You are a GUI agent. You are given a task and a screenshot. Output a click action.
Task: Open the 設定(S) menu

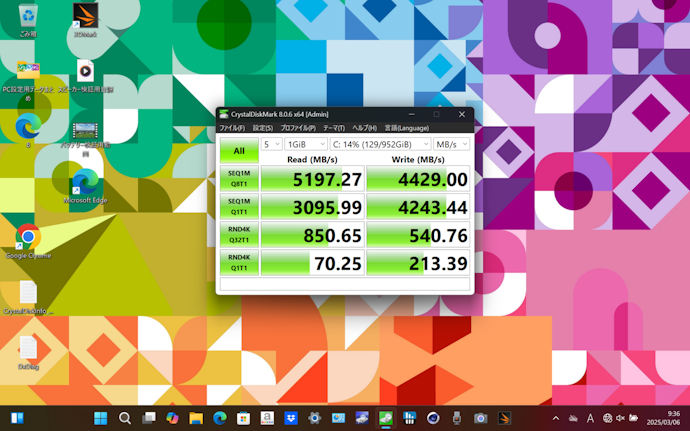point(263,128)
